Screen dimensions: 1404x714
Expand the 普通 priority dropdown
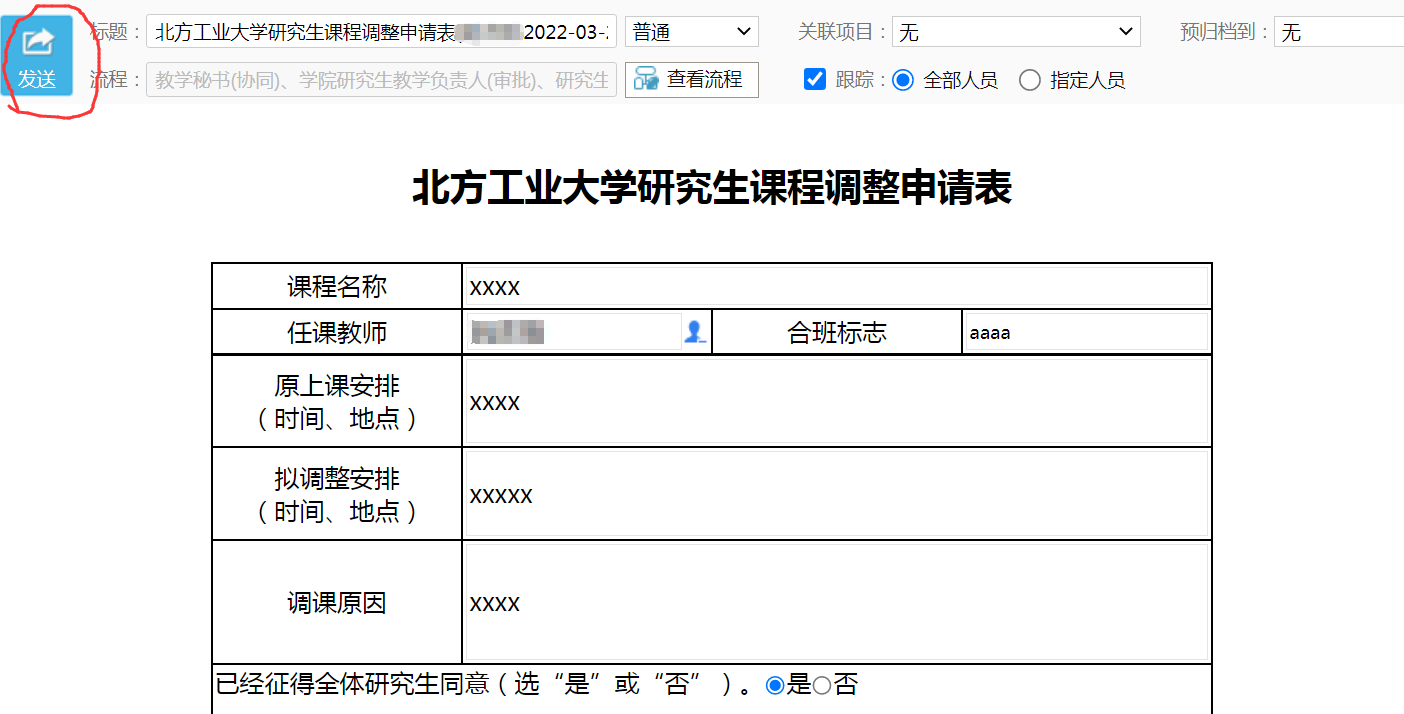[x=691, y=32]
